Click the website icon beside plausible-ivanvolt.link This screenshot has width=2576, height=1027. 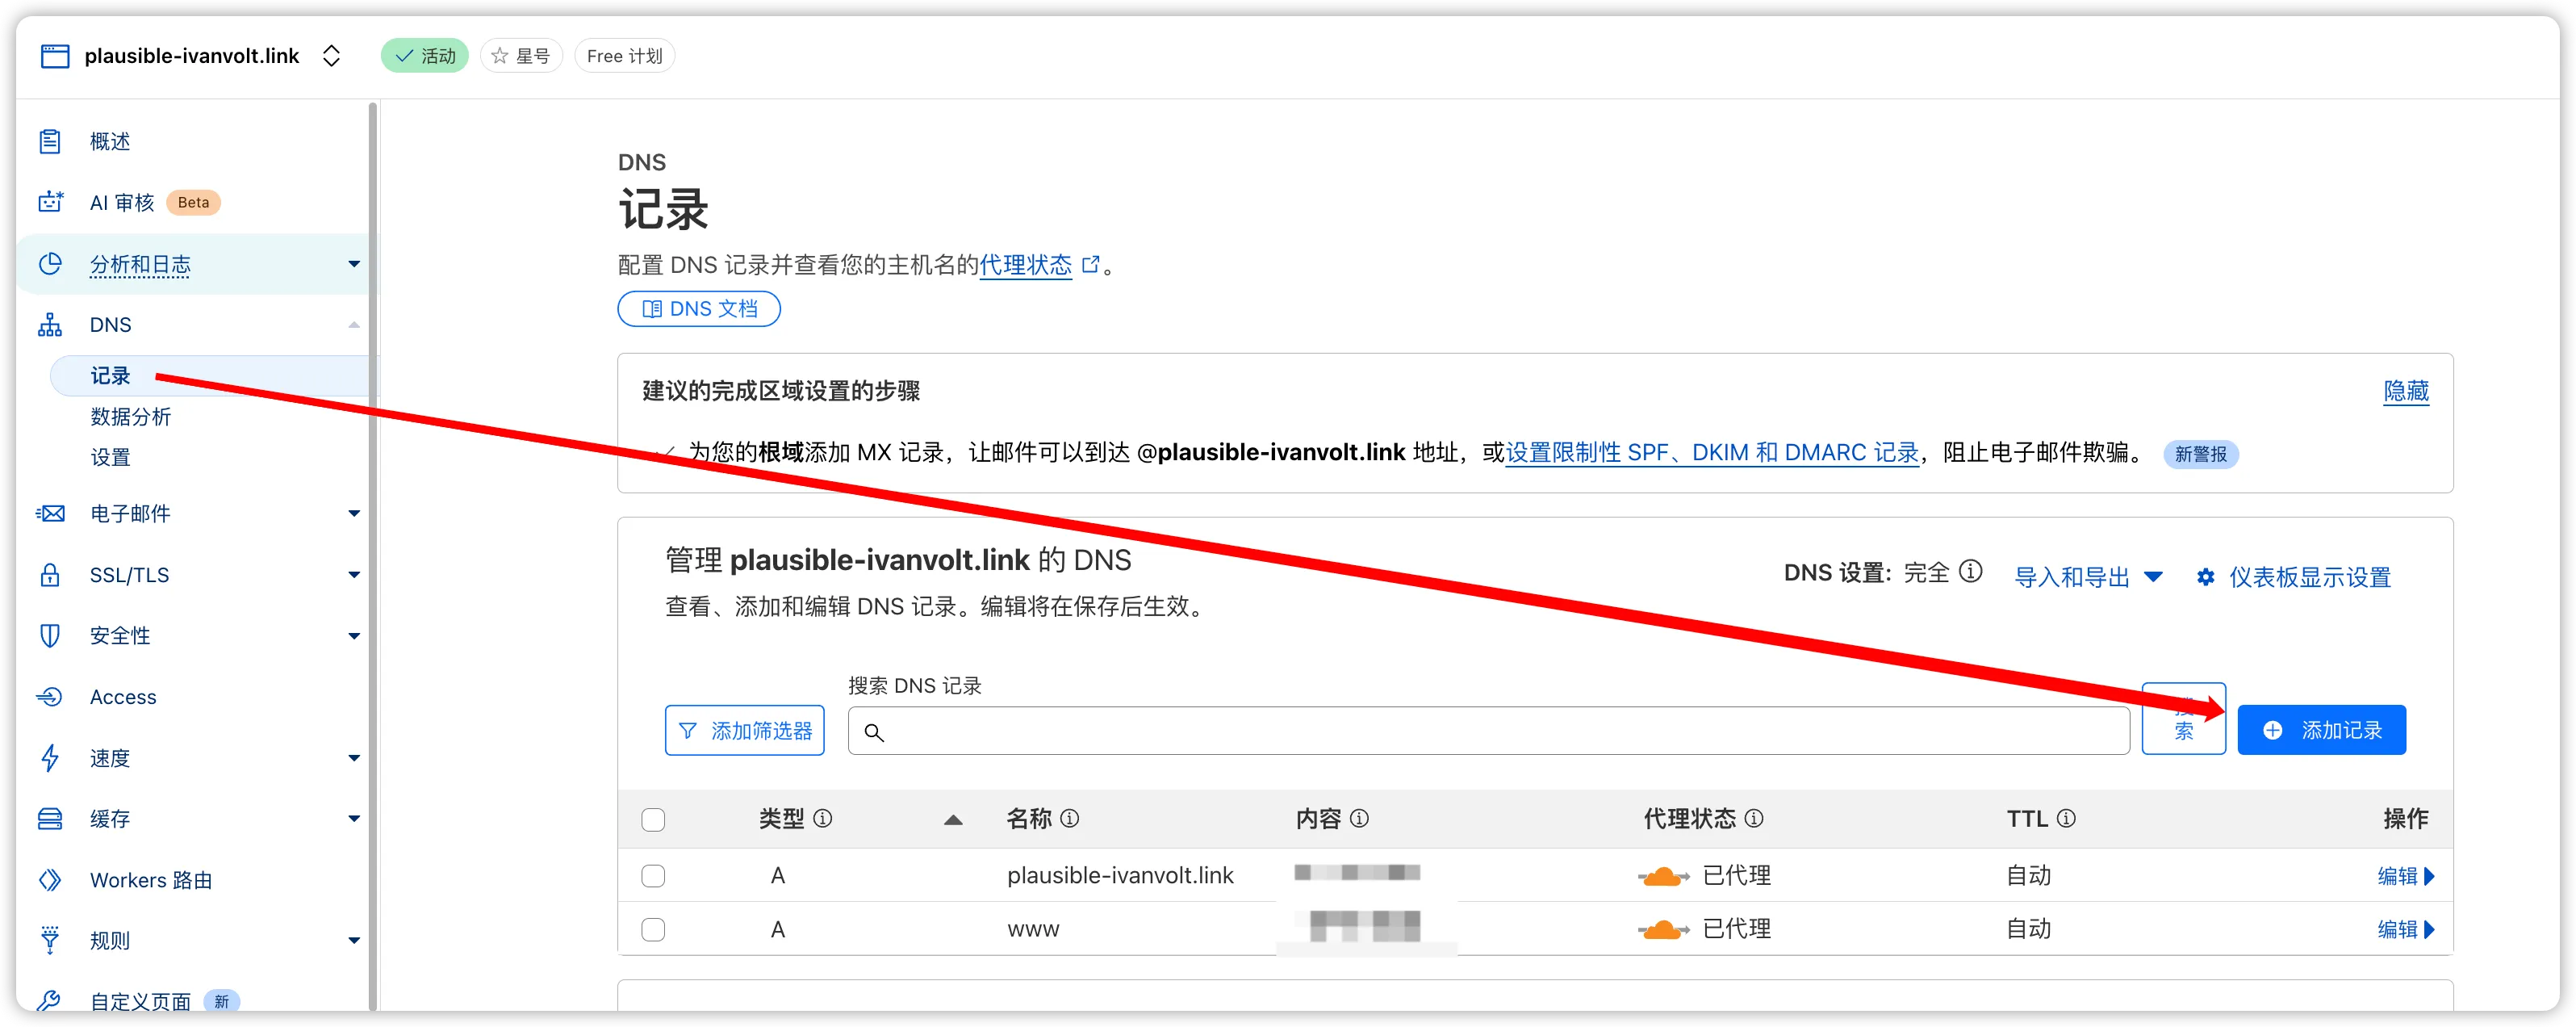click(x=54, y=56)
